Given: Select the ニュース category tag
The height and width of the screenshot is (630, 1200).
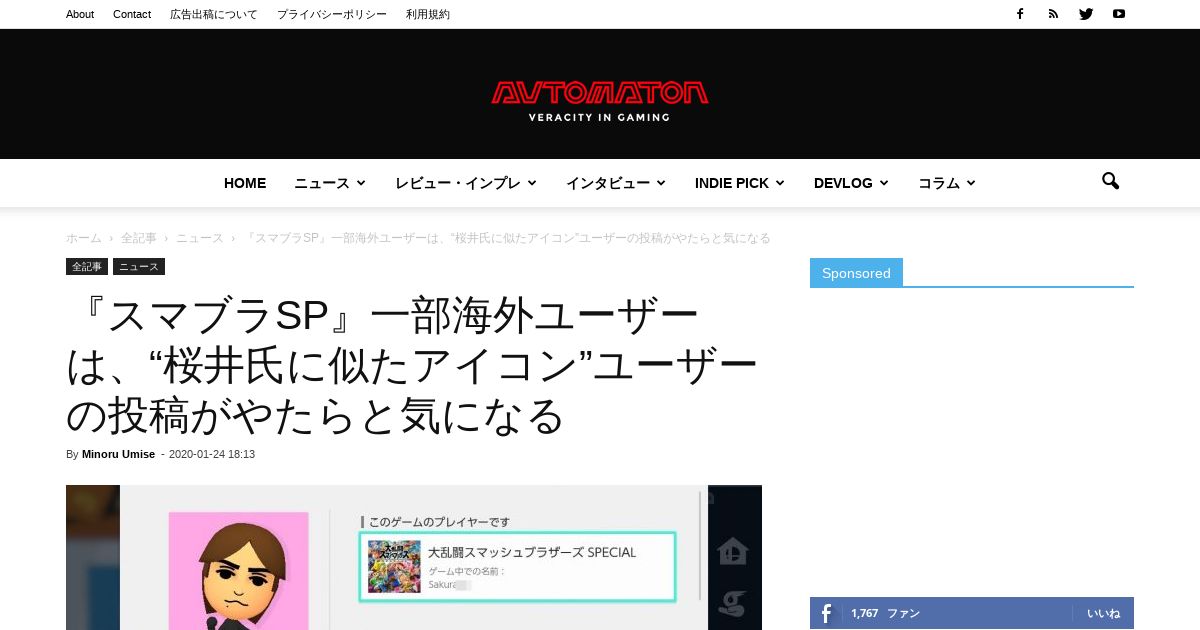Looking at the screenshot, I should click(139, 267).
